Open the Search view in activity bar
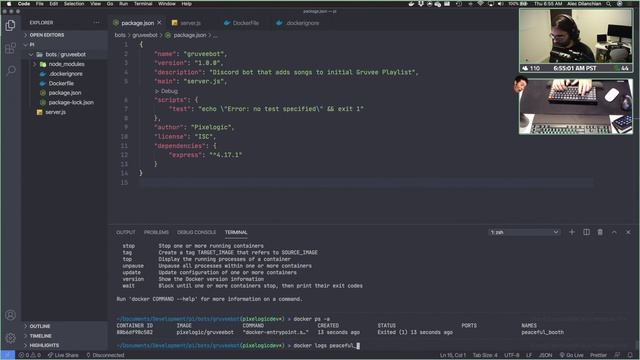640x360 pixels. [x=11, y=70]
